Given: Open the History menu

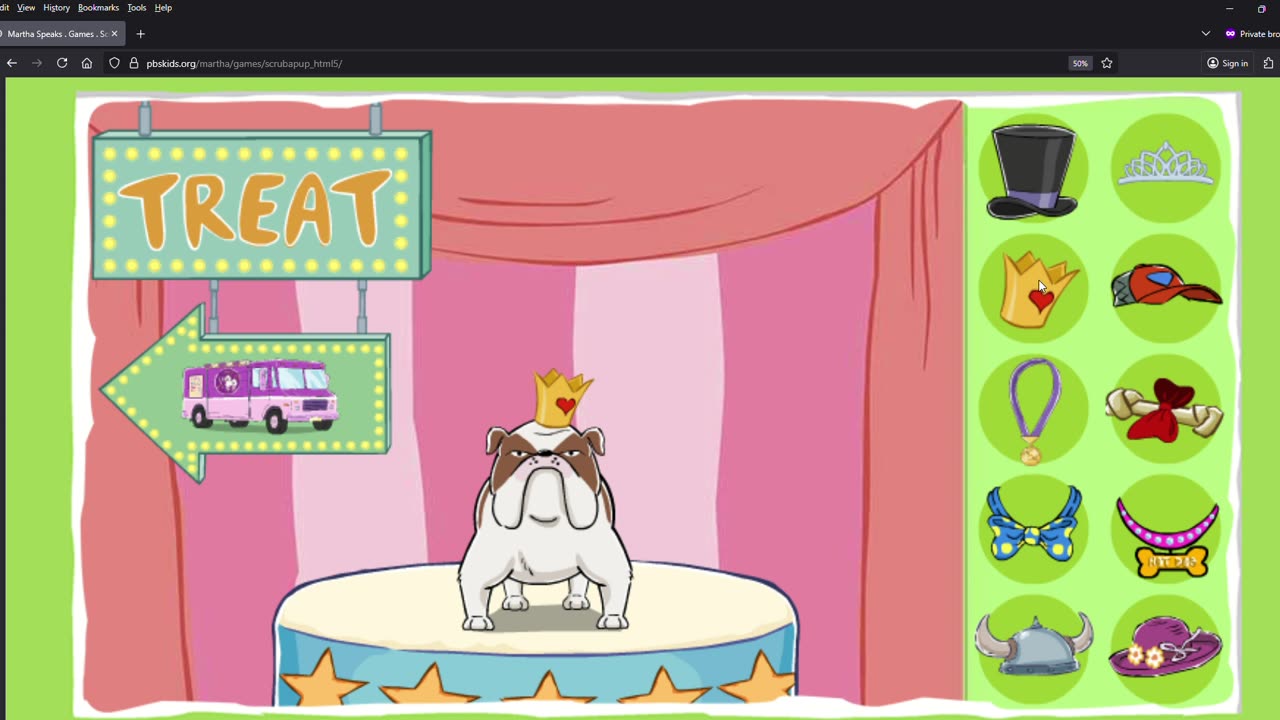Looking at the screenshot, I should 56,8.
